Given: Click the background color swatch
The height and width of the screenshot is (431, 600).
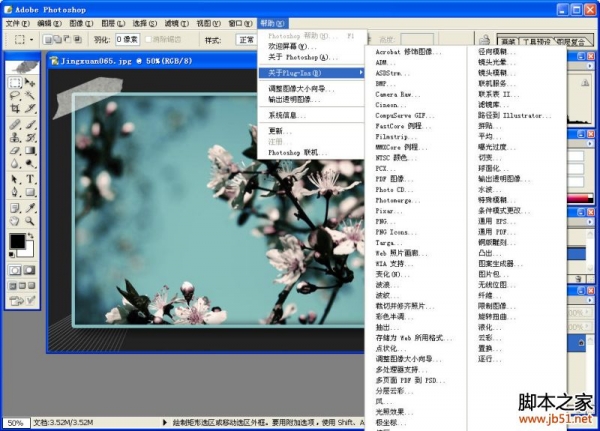Looking at the screenshot, I should pyautogui.click(x=28, y=251).
